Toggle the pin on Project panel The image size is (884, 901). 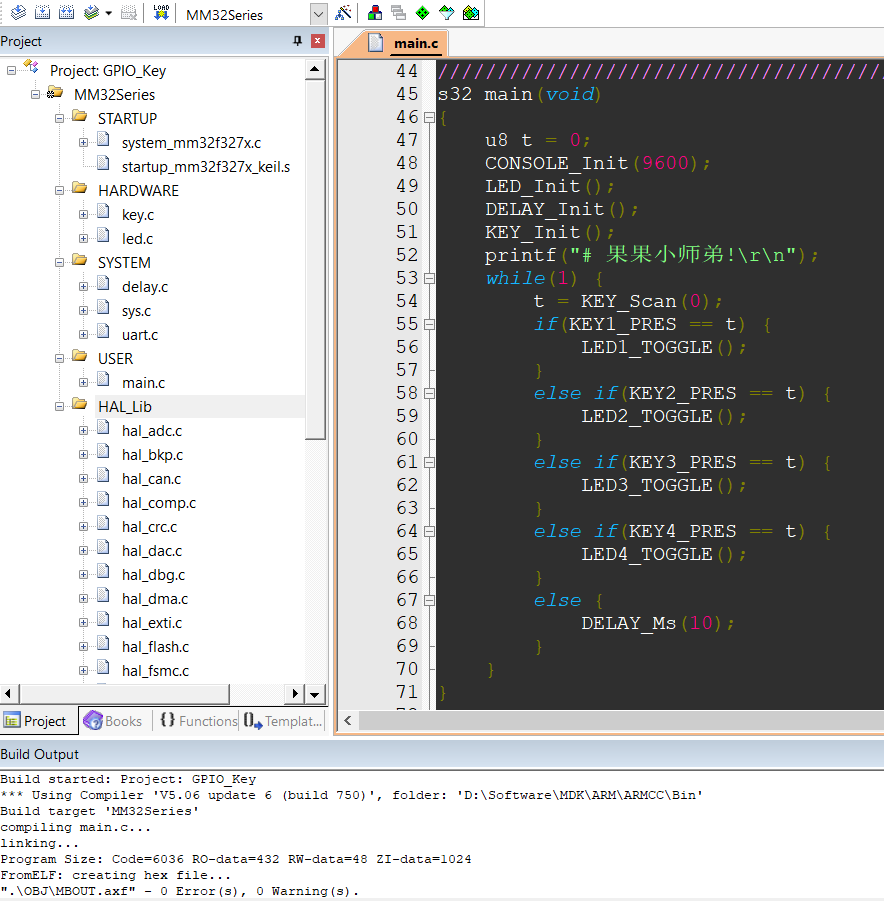[x=297, y=41]
